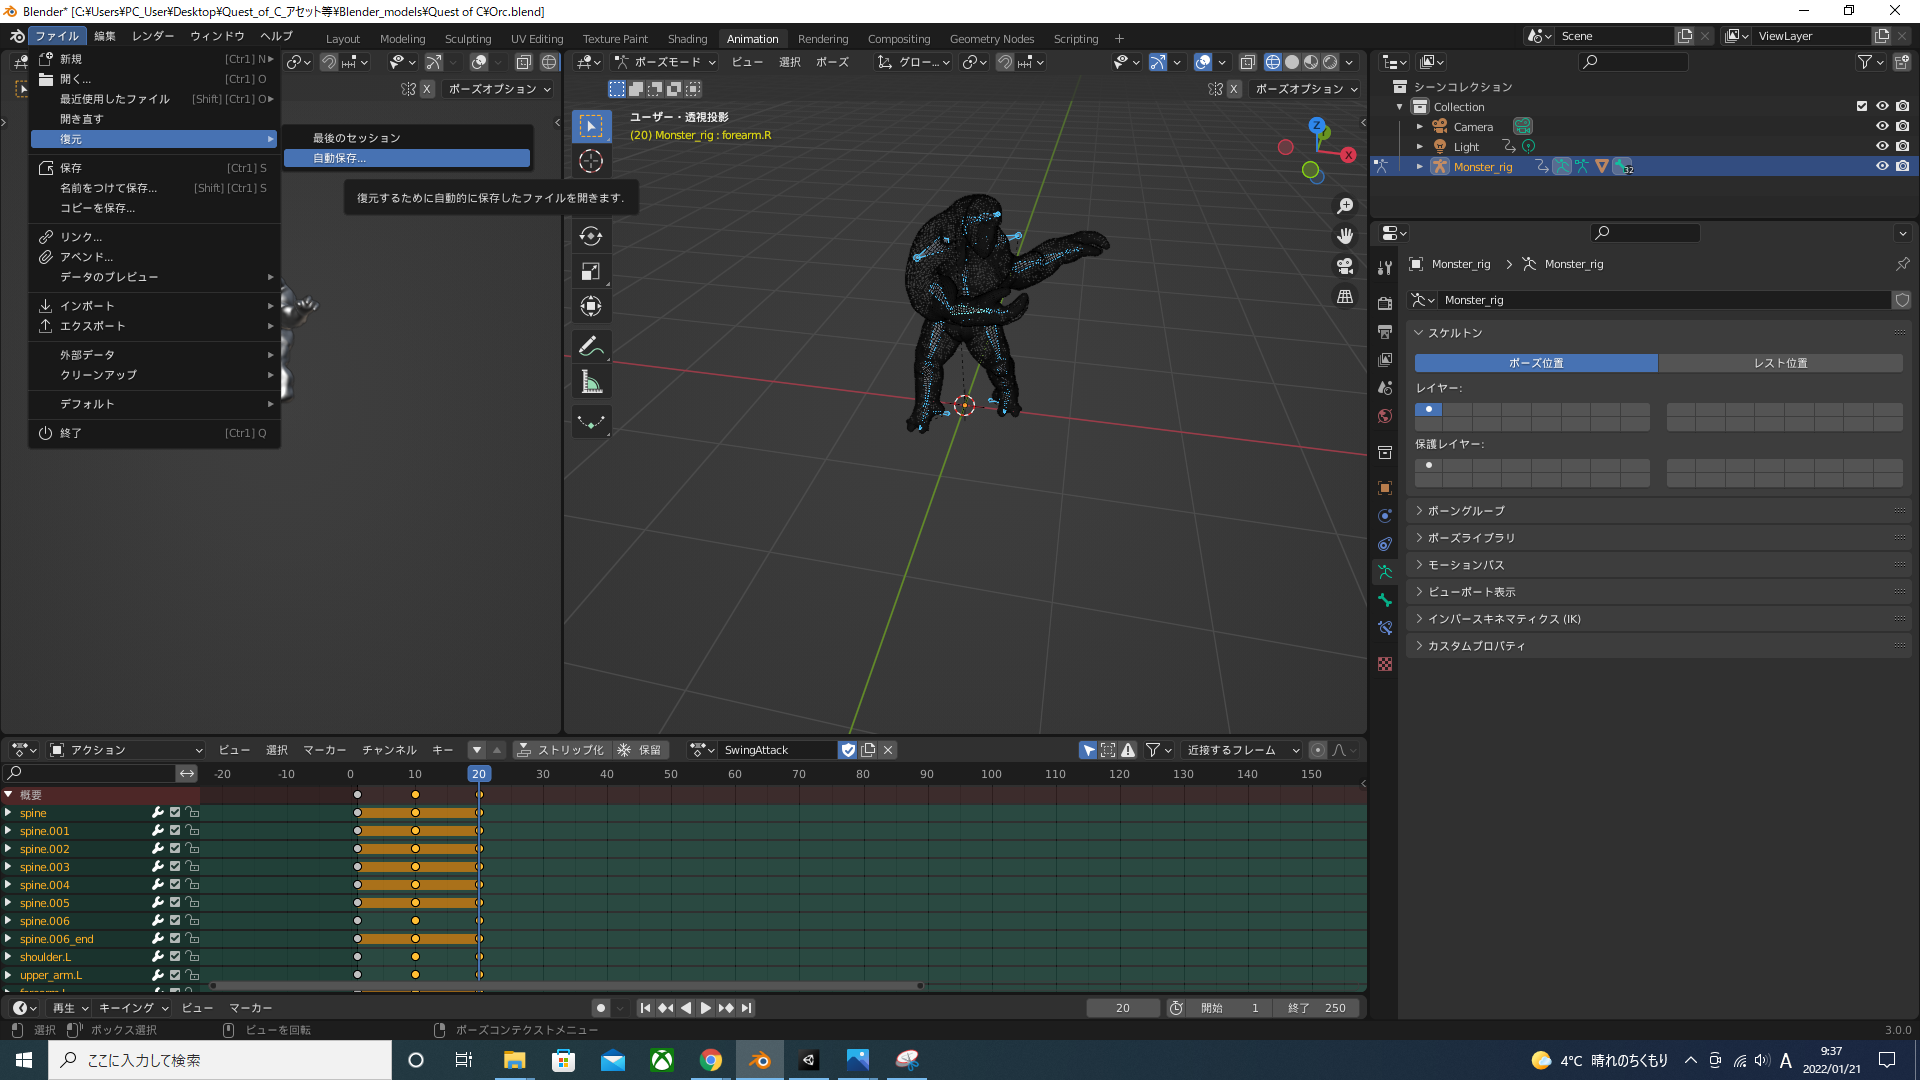Open the アクション editor mode dropdown

[127, 750]
